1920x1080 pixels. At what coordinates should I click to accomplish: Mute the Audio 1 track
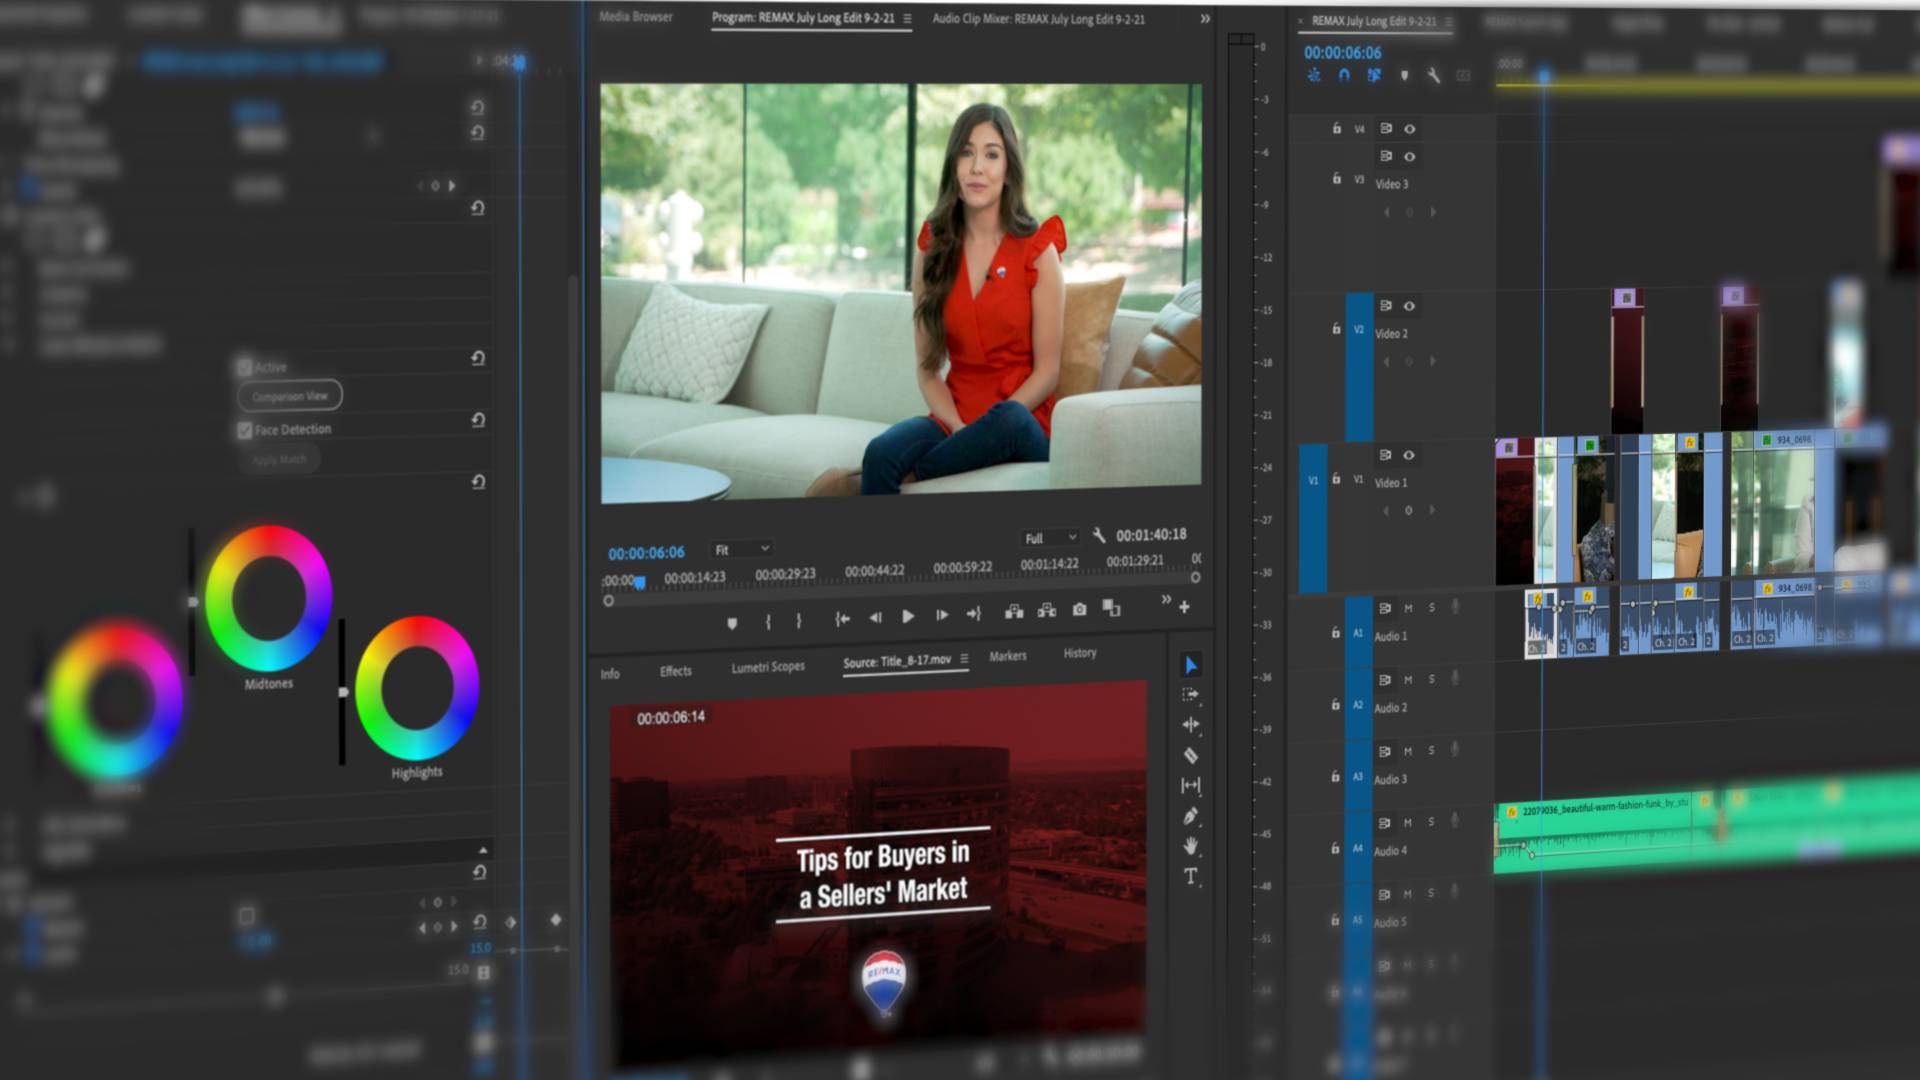pos(1408,608)
